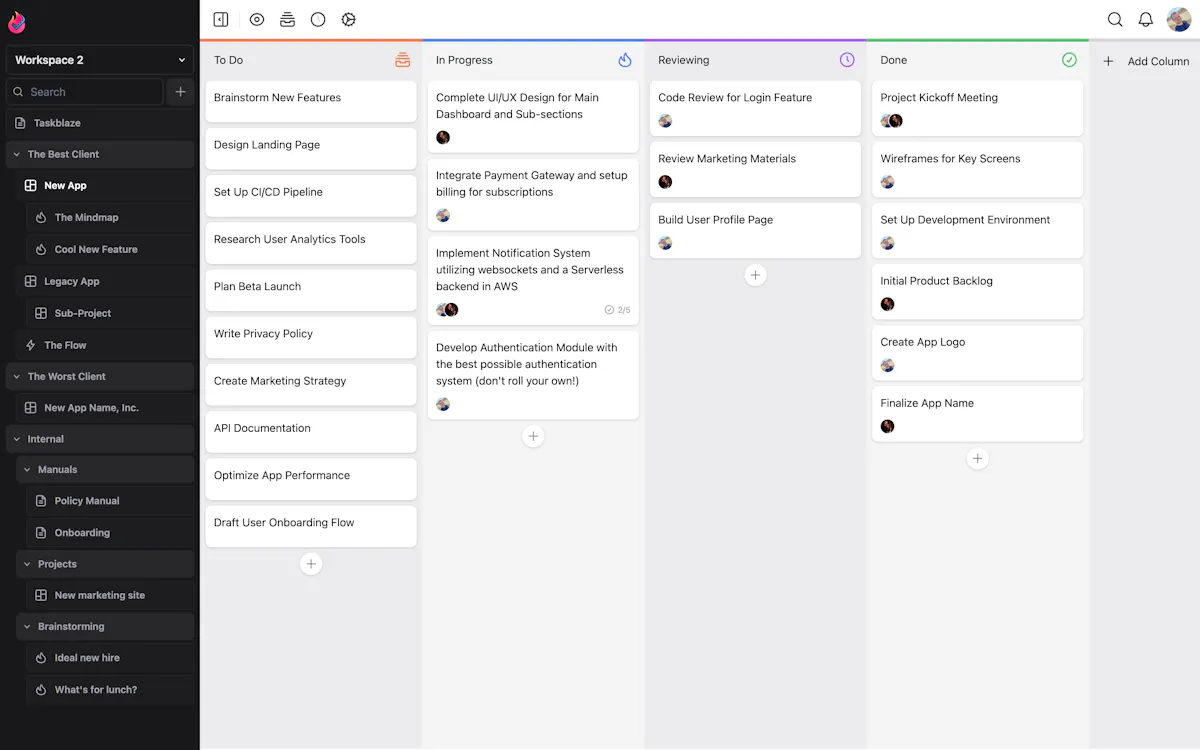Click the Reviewing column clock icon
This screenshot has height=750, width=1200.
click(847, 60)
